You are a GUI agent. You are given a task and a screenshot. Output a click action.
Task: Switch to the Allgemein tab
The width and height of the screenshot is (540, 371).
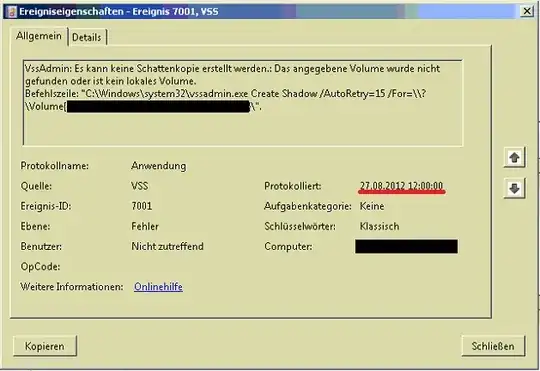[39, 36]
